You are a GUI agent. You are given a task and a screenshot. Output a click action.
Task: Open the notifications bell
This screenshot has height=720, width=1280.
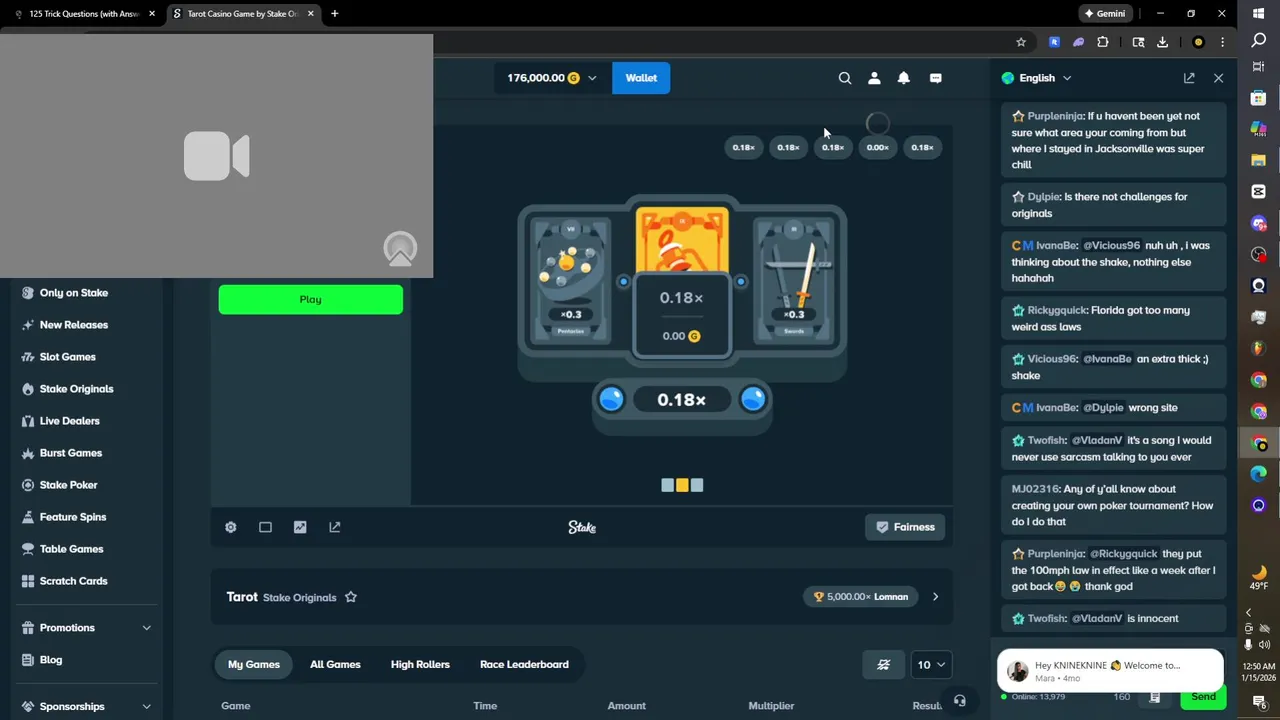904,78
